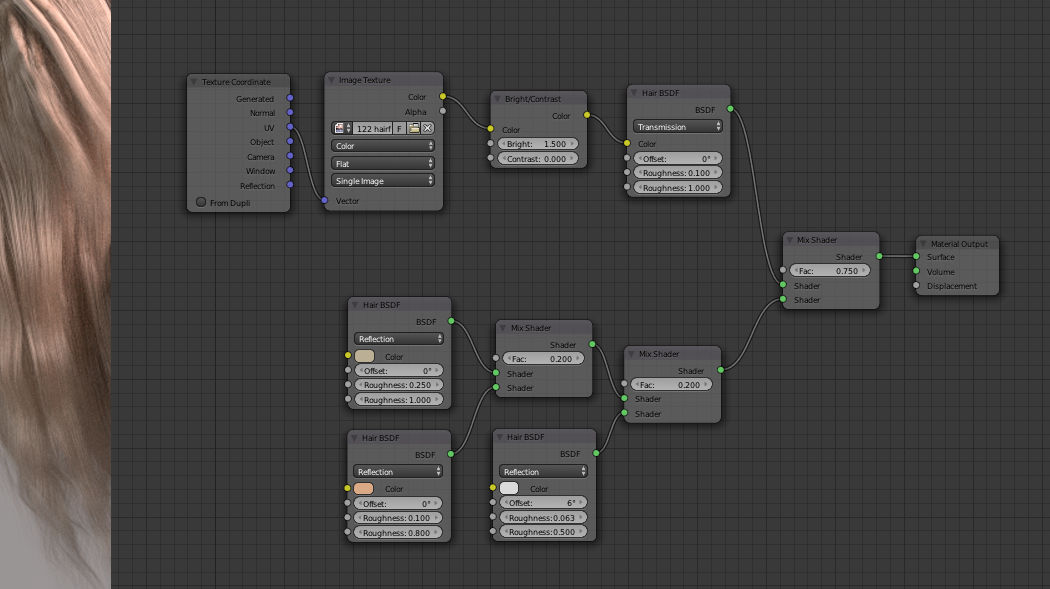Click the Roughness: 0.063 field

[x=544, y=517]
